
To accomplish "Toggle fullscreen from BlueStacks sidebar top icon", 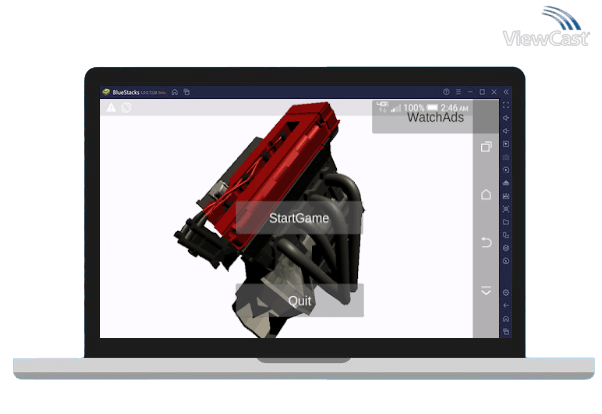I will [x=506, y=105].
